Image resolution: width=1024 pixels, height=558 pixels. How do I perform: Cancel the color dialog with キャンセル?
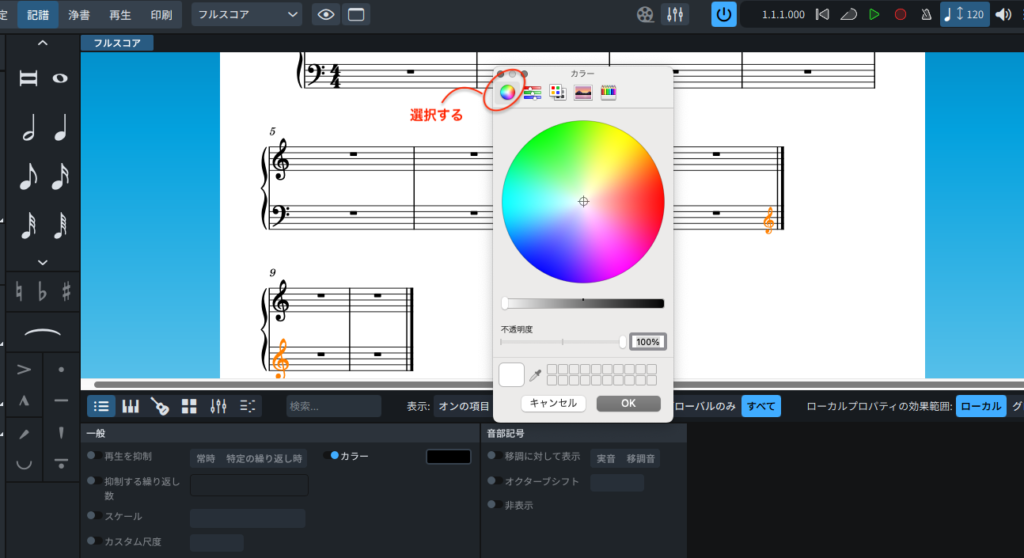coord(553,403)
